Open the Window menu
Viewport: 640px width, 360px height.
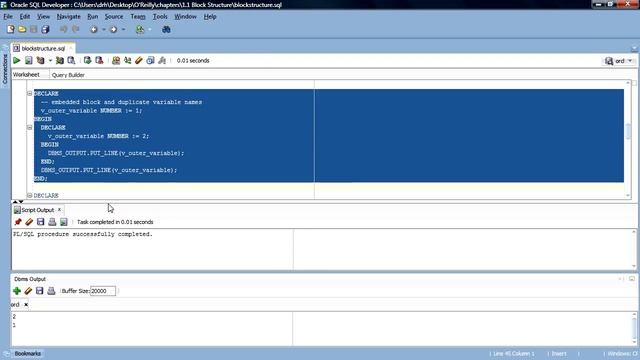click(185, 17)
